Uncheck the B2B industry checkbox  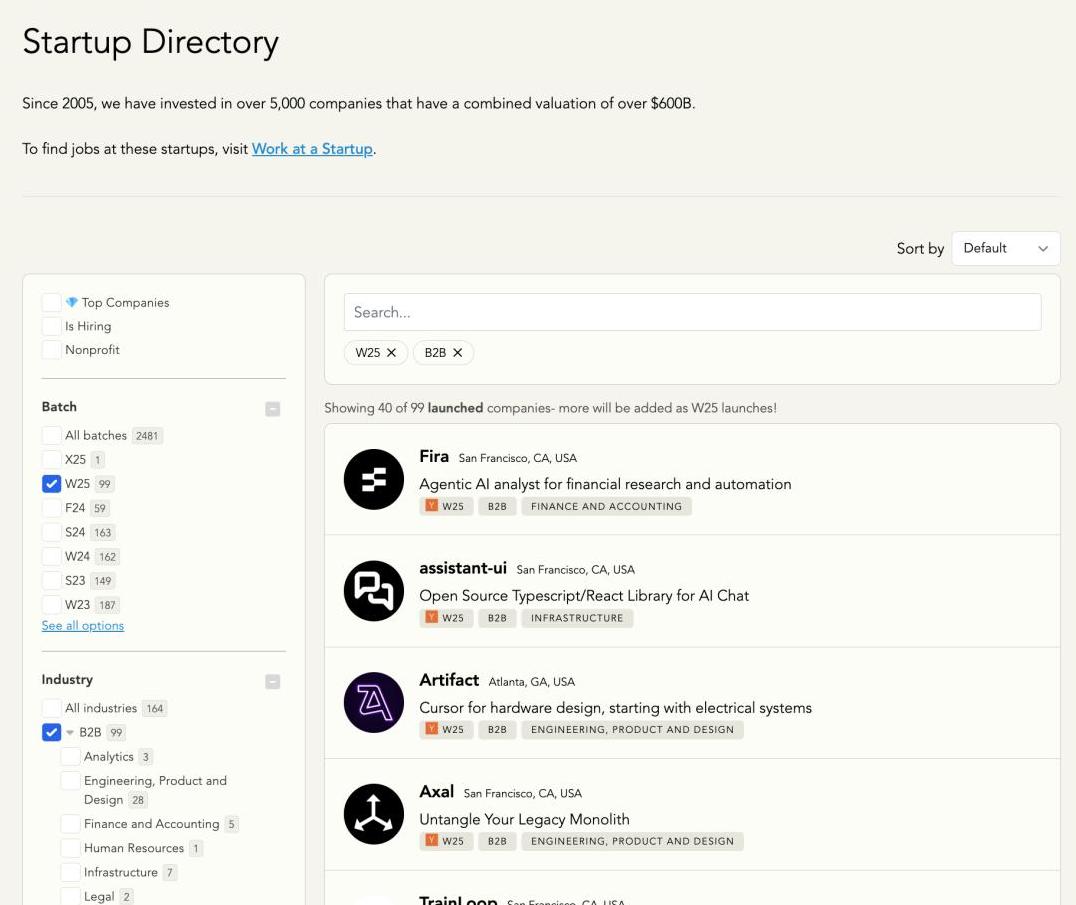[51, 732]
